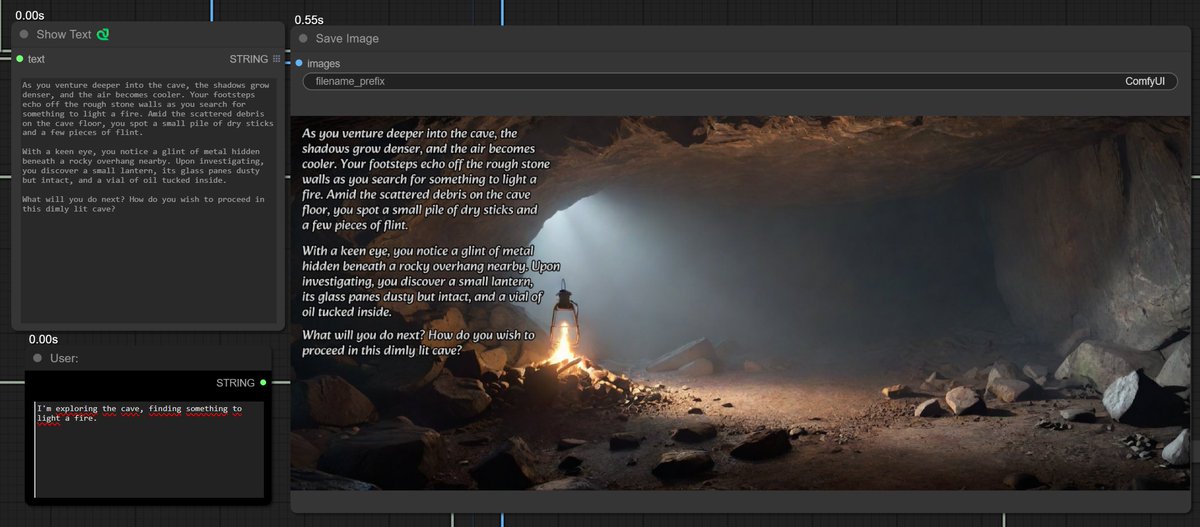This screenshot has height=527, width=1200.
Task: Collapse the Save Image node via its dot
Action: pyautogui.click(x=303, y=38)
